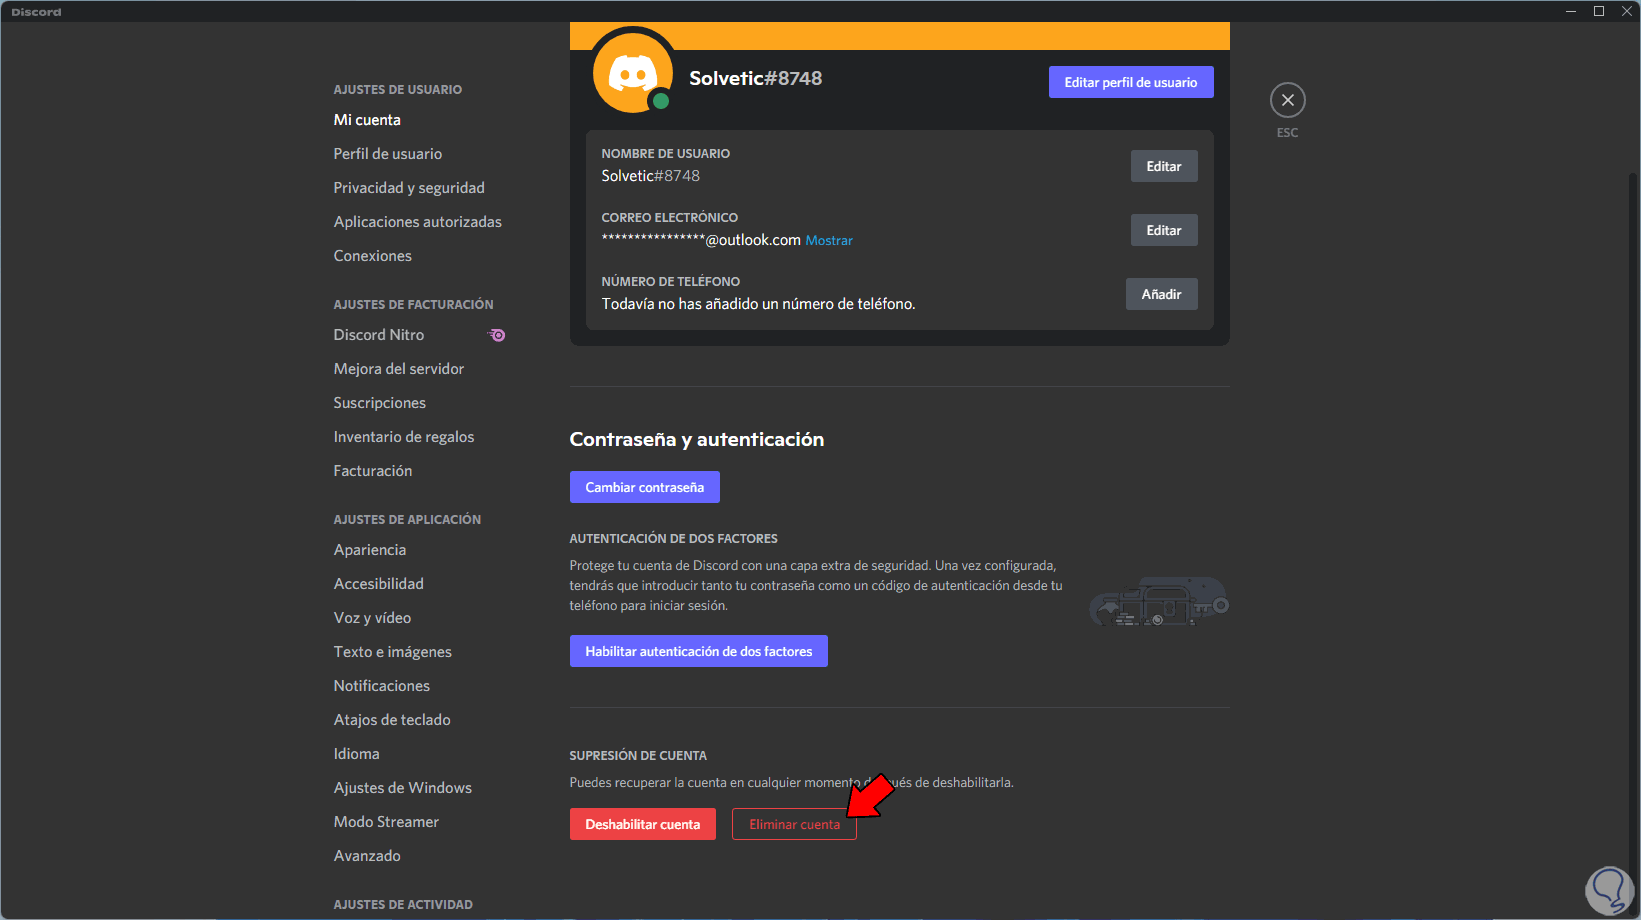This screenshot has width=1641, height=920.
Task: Select Atajos de teclado
Action: coord(392,720)
